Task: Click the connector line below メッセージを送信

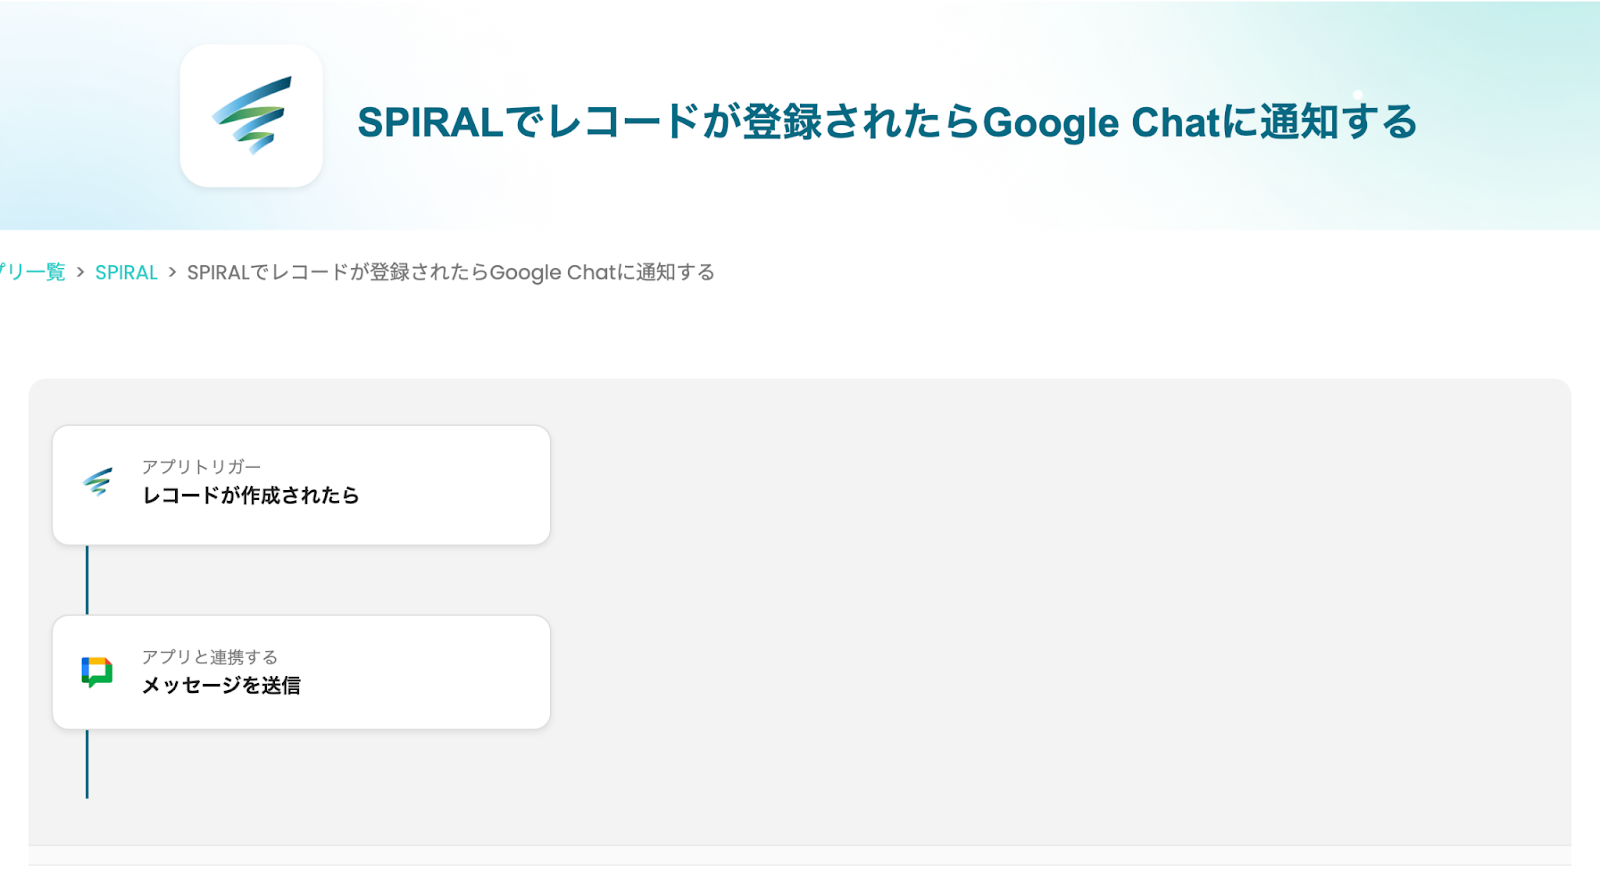Action: point(87,764)
